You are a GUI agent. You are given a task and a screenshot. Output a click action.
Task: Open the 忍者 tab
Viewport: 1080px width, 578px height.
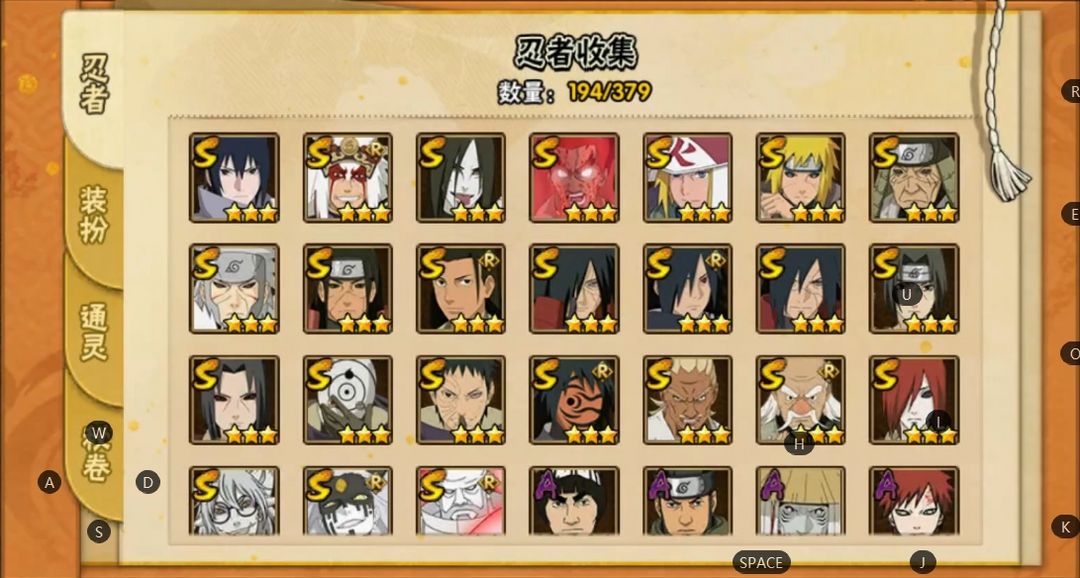pos(94,84)
